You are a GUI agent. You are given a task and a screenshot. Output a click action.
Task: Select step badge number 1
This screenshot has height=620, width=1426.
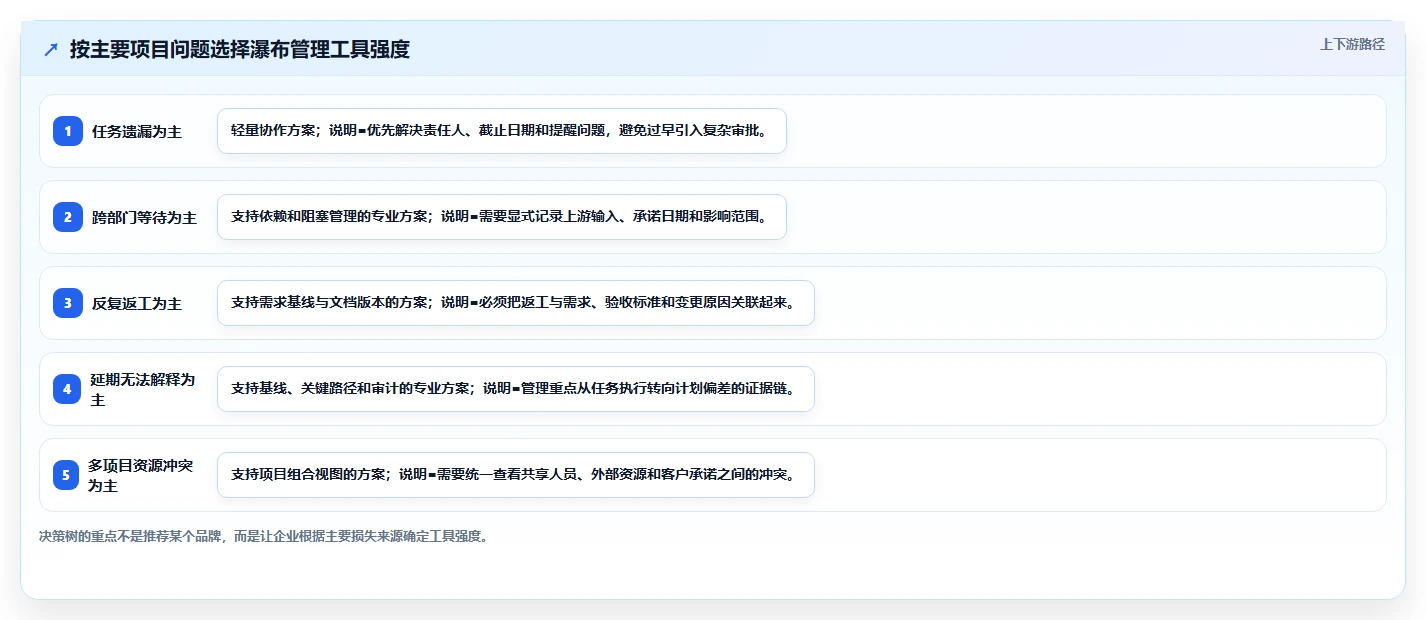point(68,131)
